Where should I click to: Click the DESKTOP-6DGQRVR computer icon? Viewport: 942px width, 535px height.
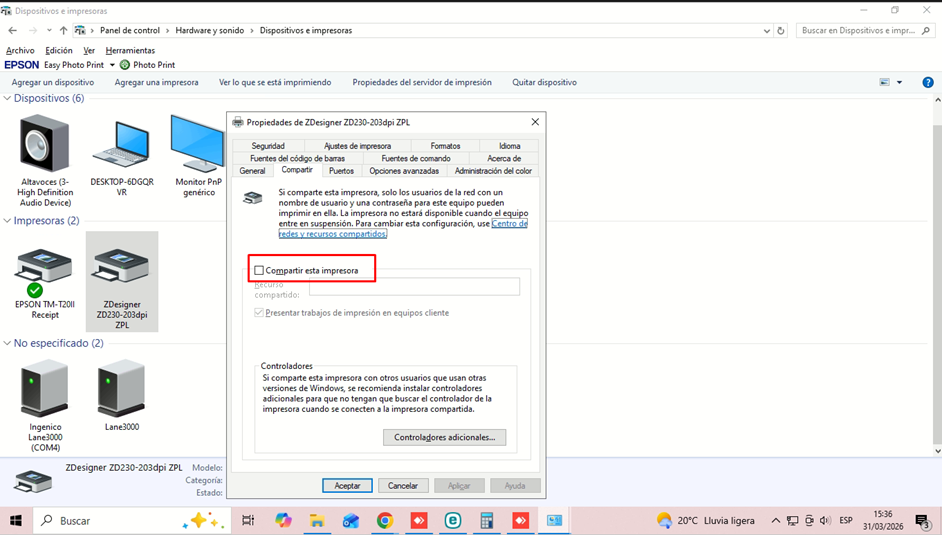click(x=121, y=147)
